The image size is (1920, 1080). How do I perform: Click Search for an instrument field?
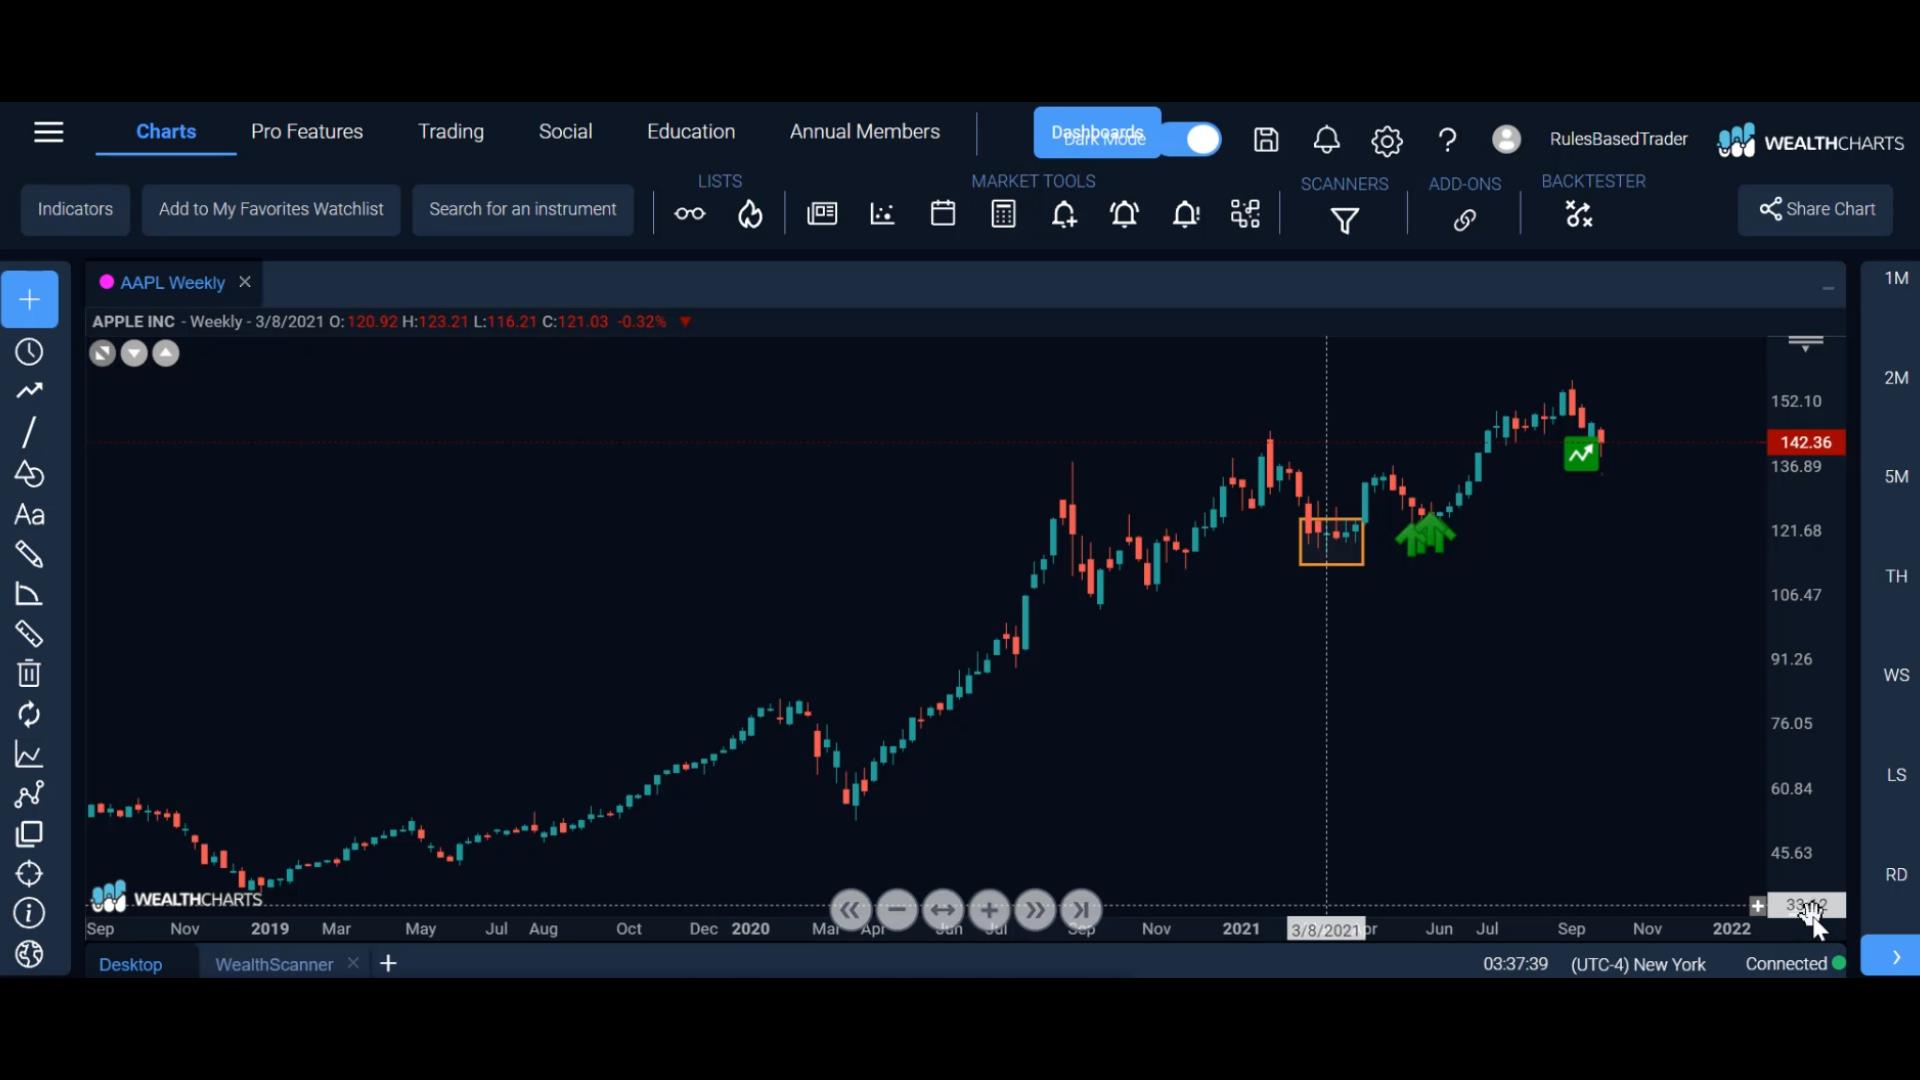pos(523,210)
